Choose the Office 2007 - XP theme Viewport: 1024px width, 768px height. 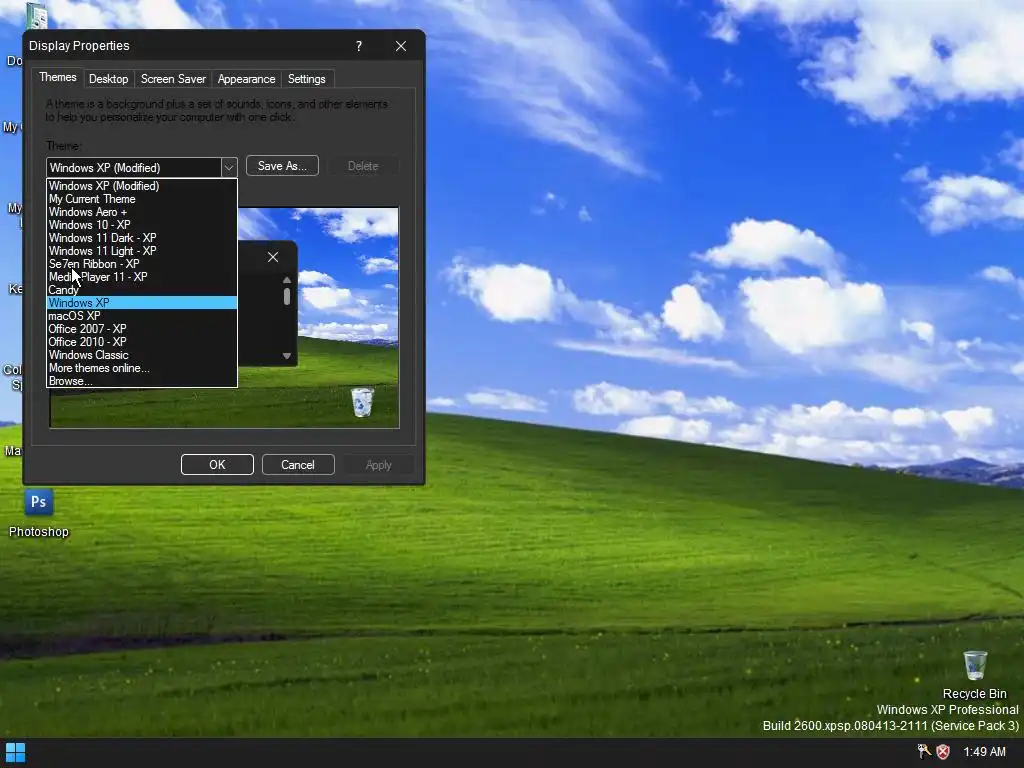142,329
